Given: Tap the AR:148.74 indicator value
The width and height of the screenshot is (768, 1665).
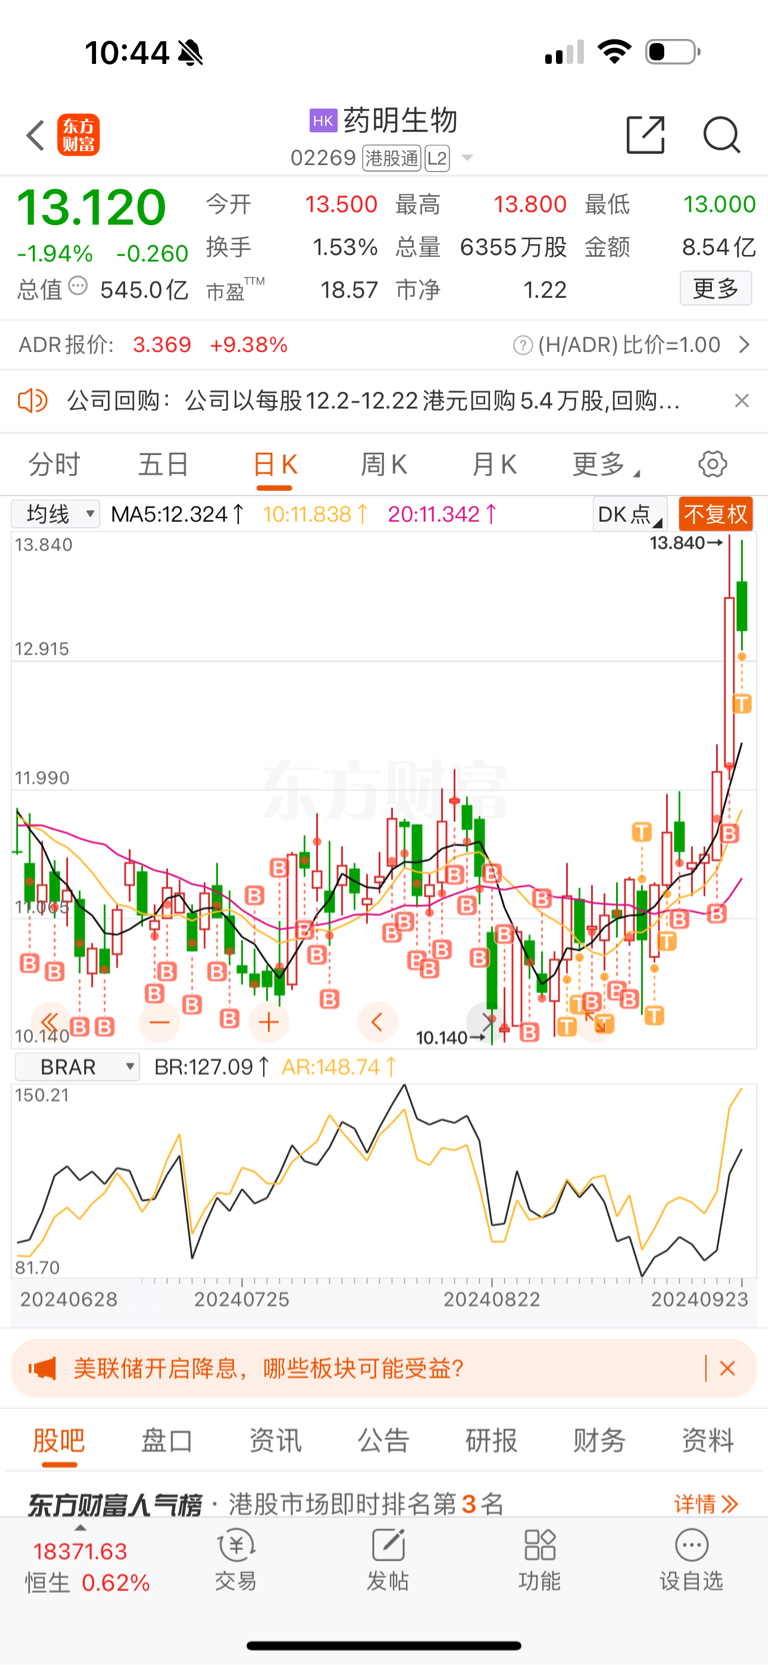Looking at the screenshot, I should coord(339,1067).
